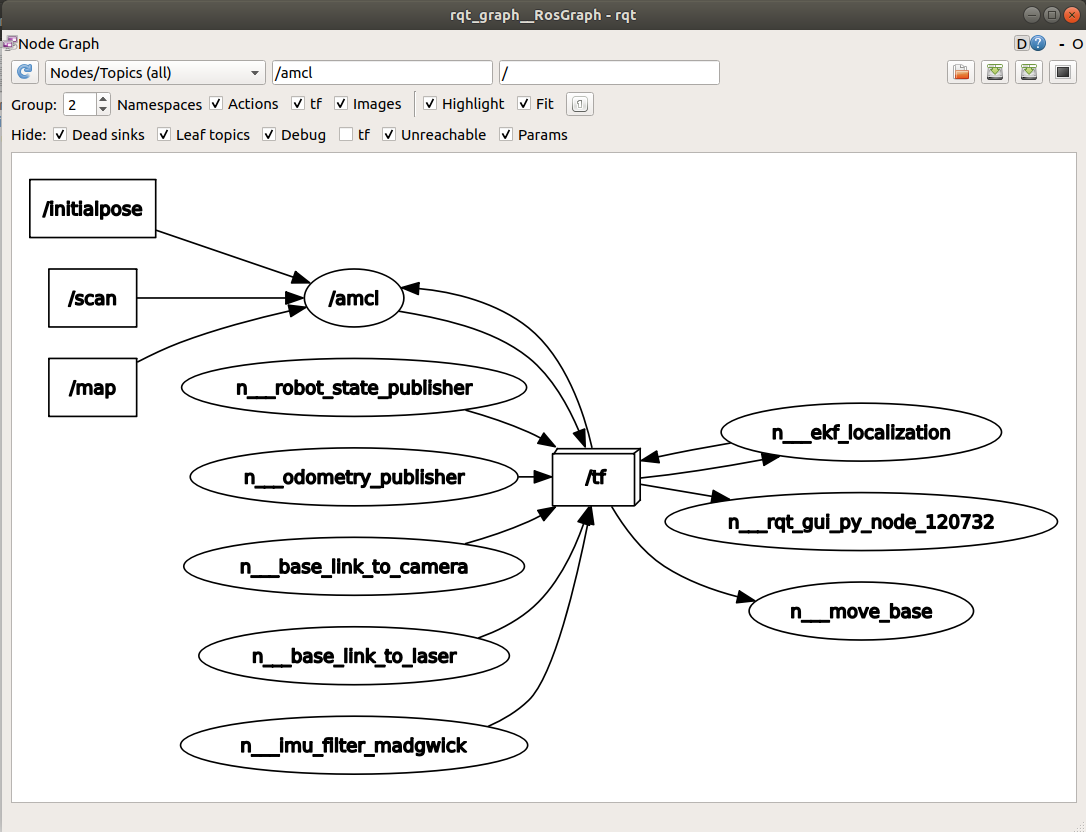Viewport: 1086px width, 832px height.
Task: Open the Nodes/Topics (all) dropdown
Action: click(154, 73)
